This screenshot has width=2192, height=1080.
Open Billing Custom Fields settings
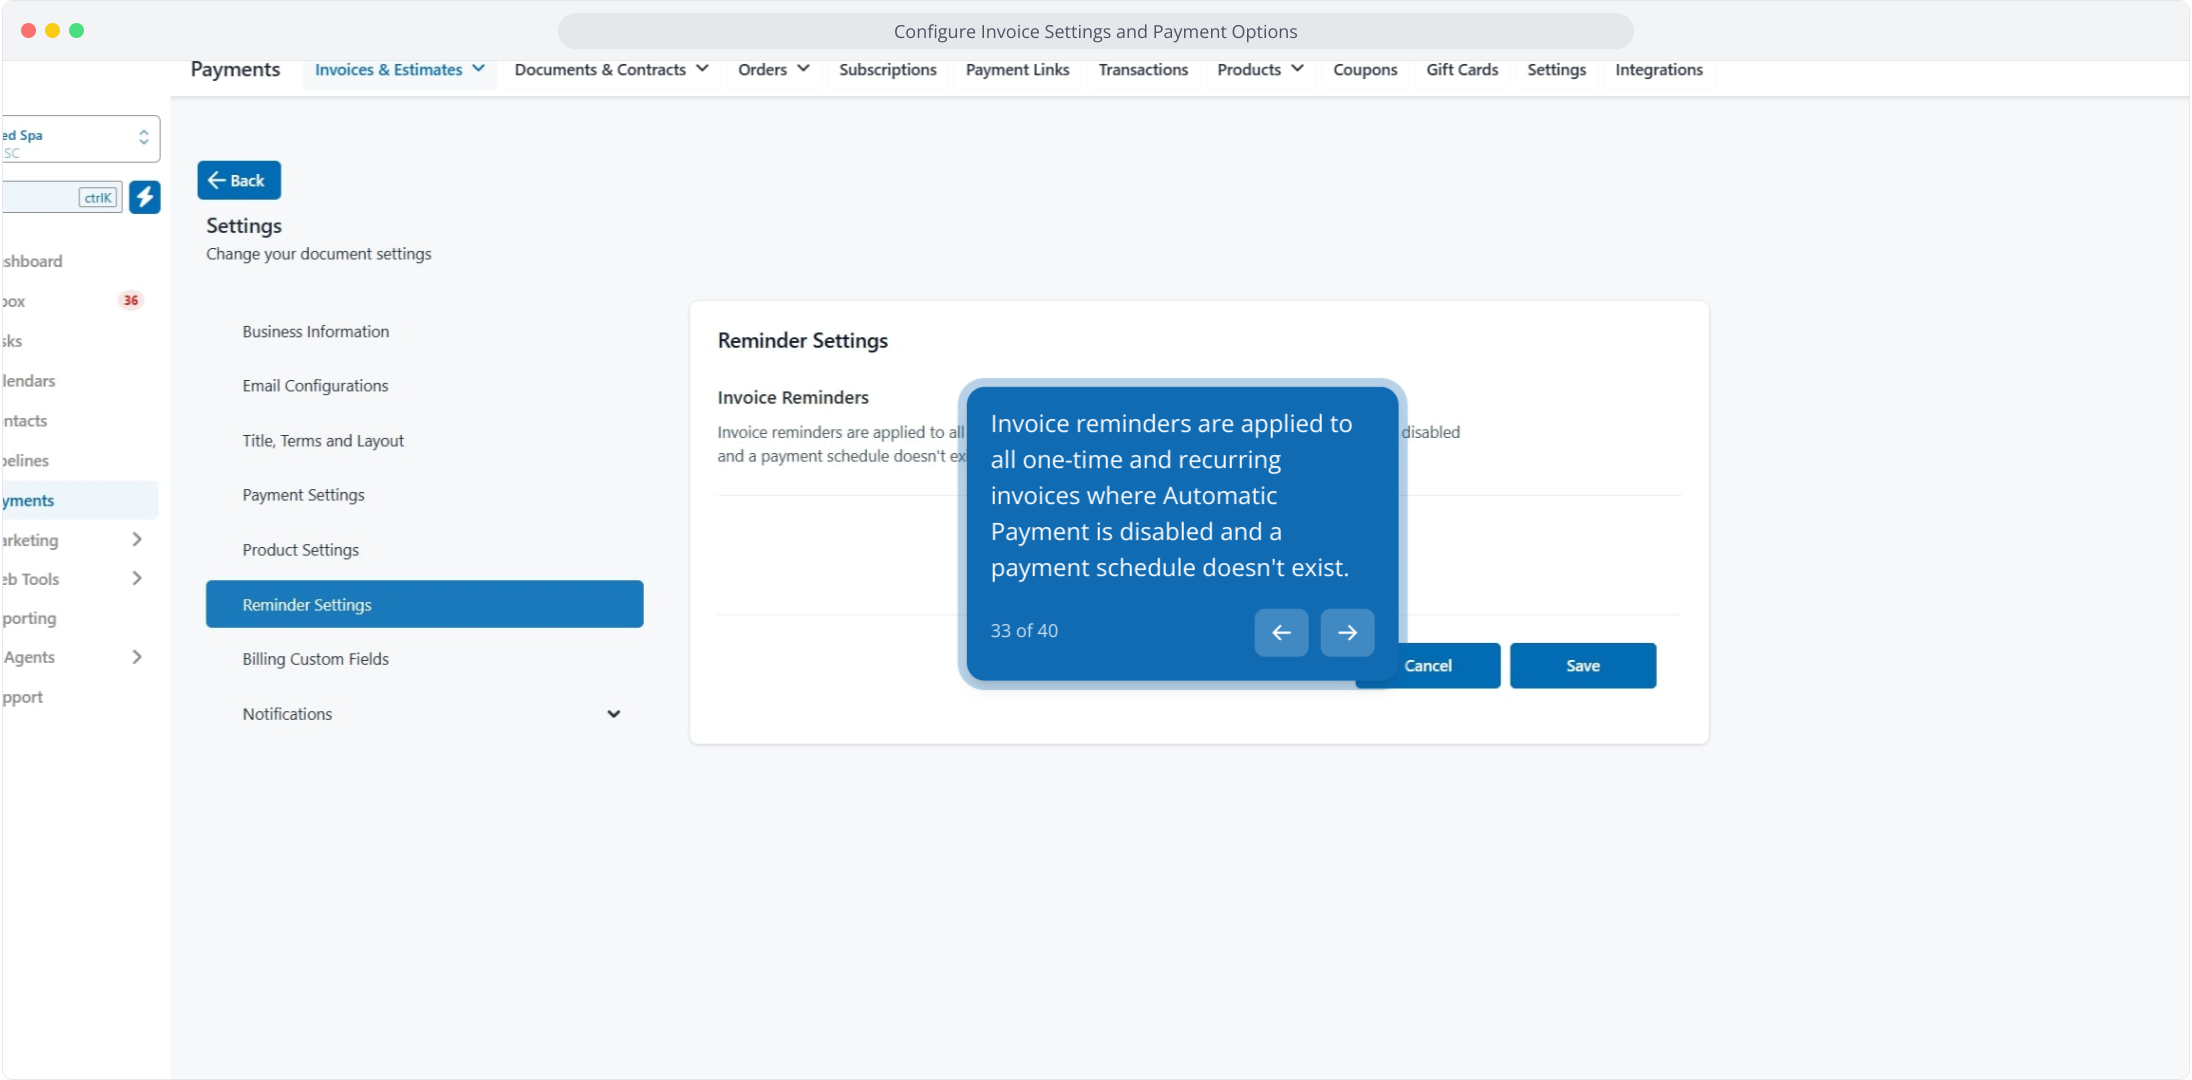click(315, 659)
